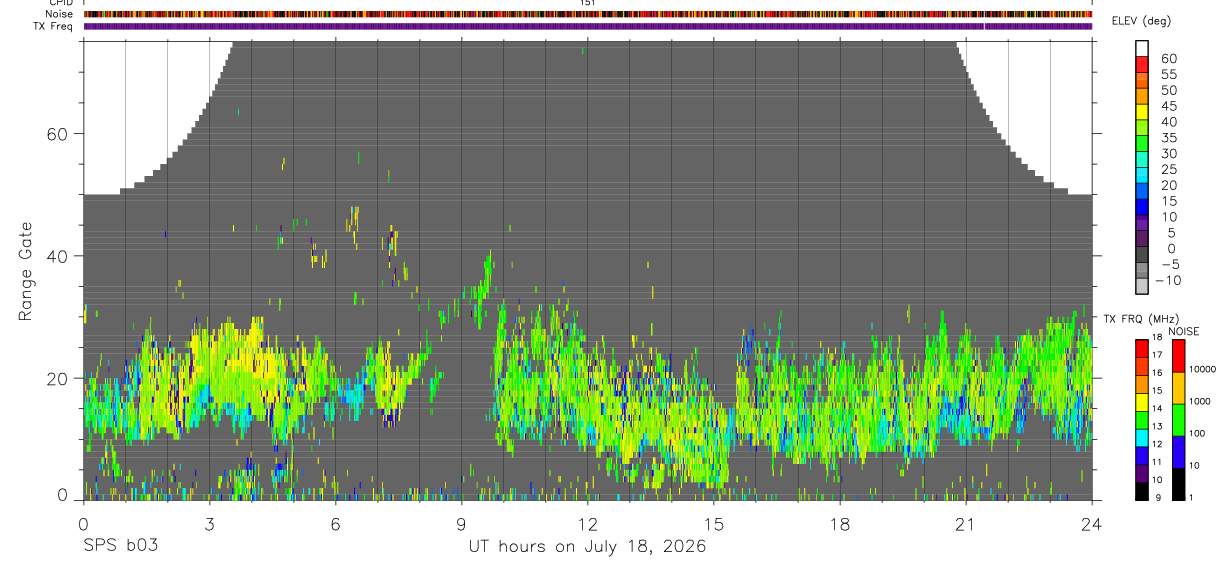The width and height of the screenshot is (1228, 567).
Task: Click the 21 UT hour tick label
Action: 966,524
